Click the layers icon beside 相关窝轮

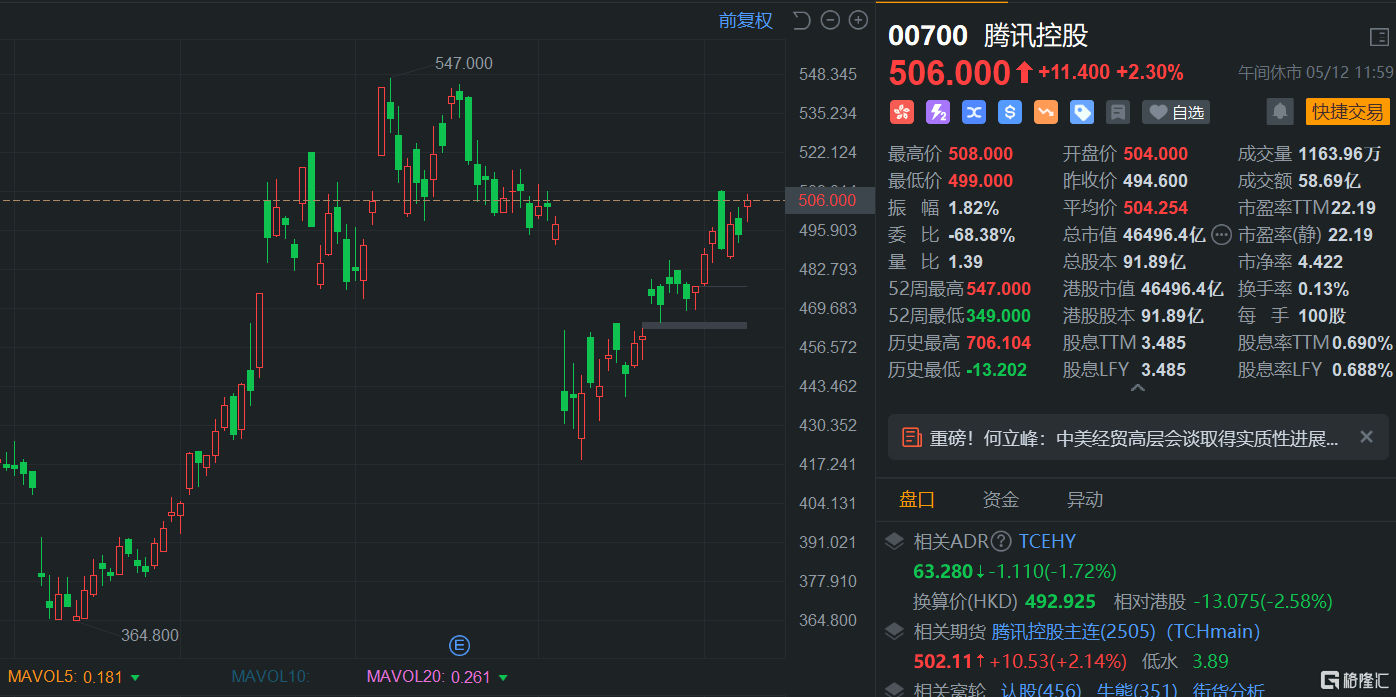(895, 689)
